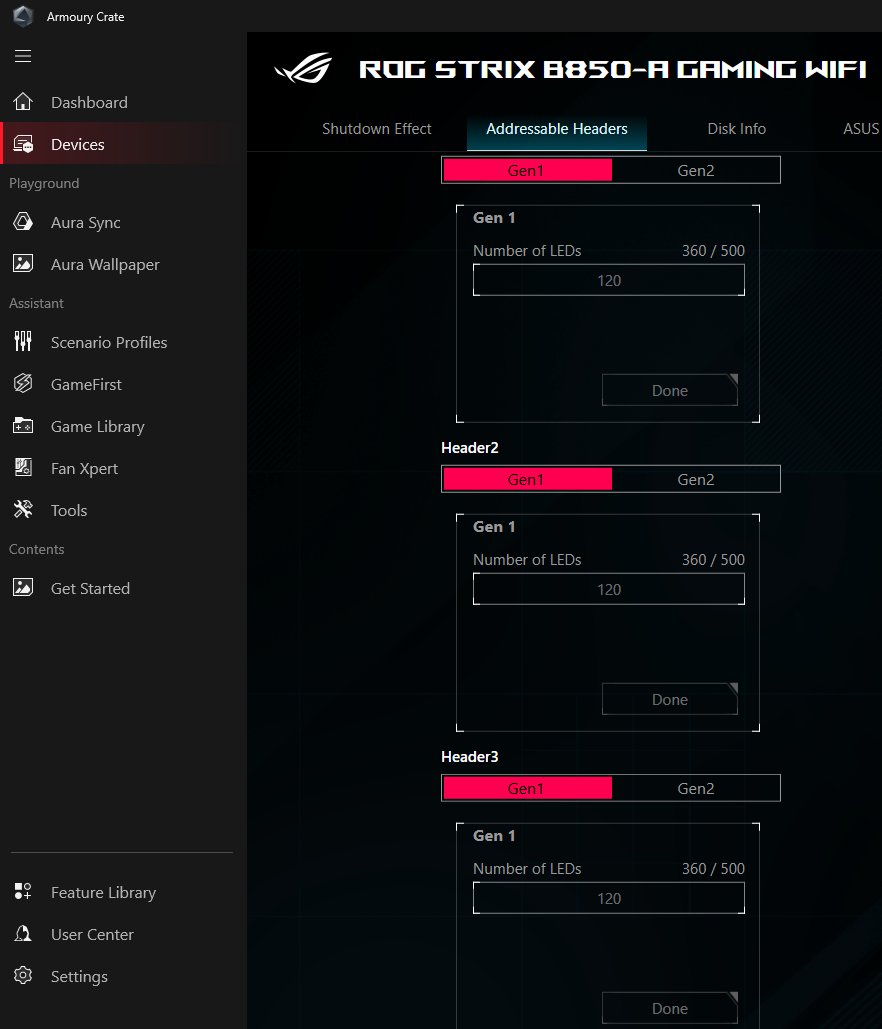Click first header's Number of LEDs field
This screenshot has width=882, height=1029.
[608, 280]
